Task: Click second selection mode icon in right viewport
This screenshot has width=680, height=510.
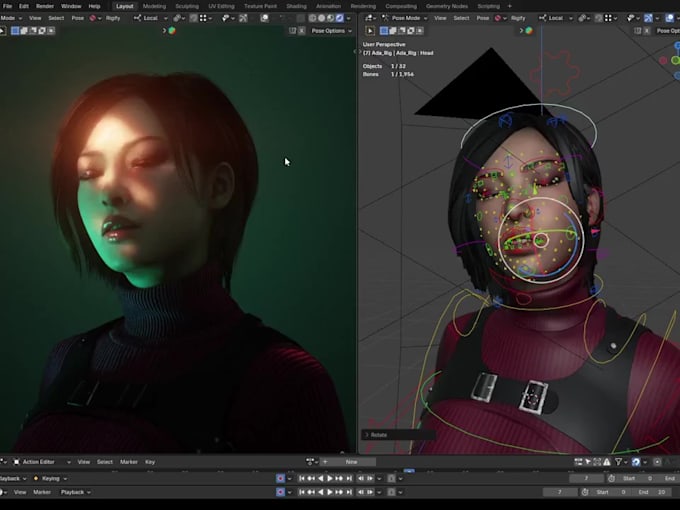Action: [393, 30]
